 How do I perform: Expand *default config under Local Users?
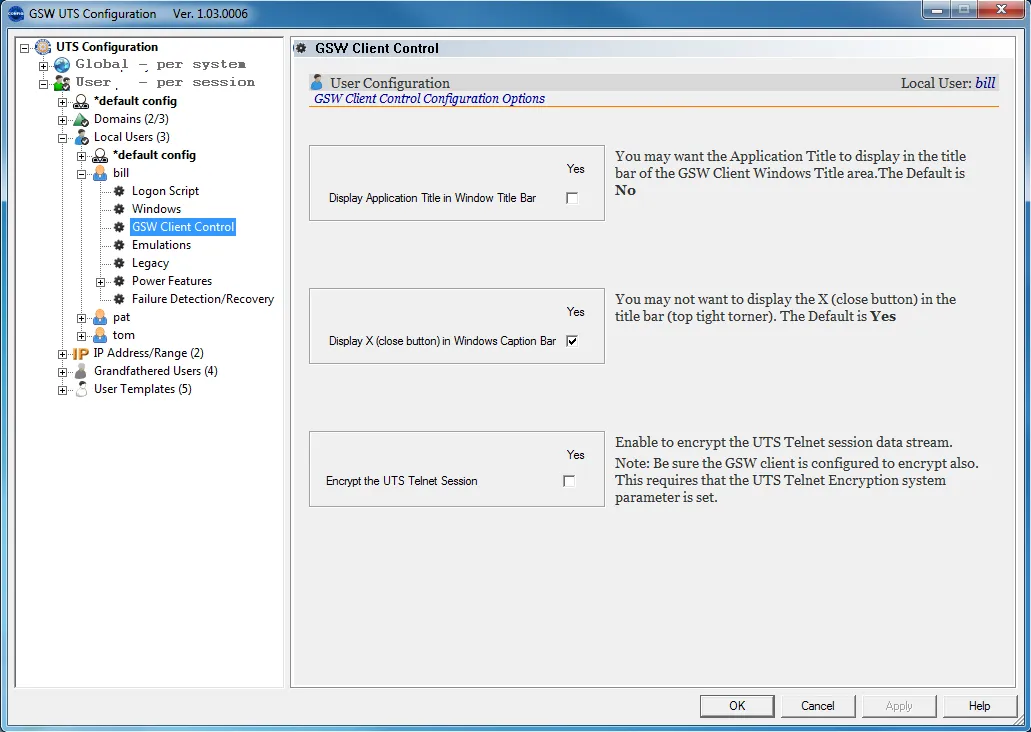click(82, 156)
